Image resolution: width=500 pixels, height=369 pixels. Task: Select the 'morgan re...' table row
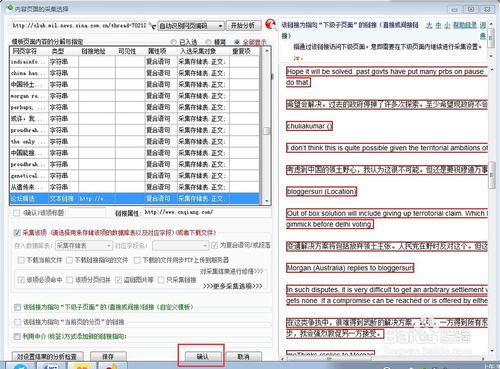pos(135,96)
